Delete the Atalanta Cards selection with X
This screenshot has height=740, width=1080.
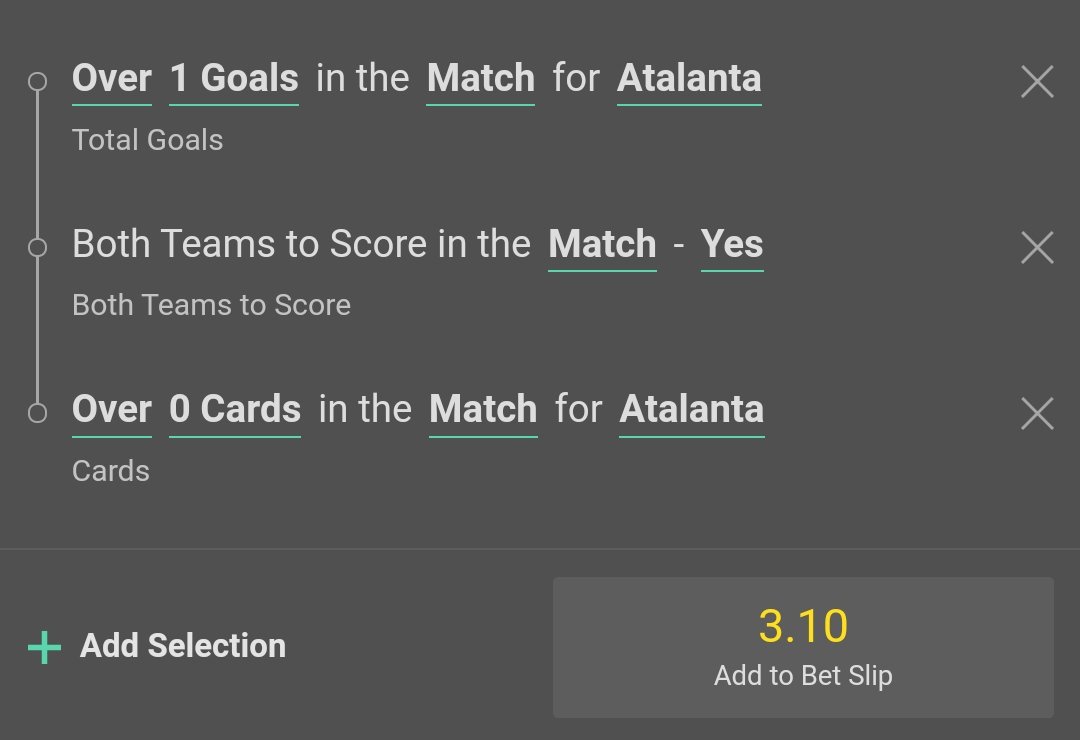[1037, 413]
